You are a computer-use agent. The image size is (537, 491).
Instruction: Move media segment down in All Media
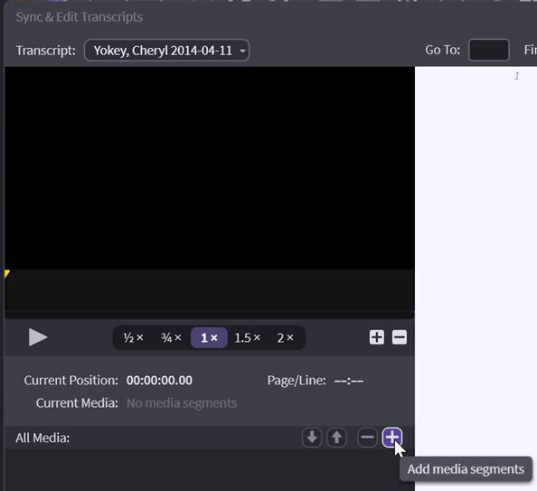point(312,437)
